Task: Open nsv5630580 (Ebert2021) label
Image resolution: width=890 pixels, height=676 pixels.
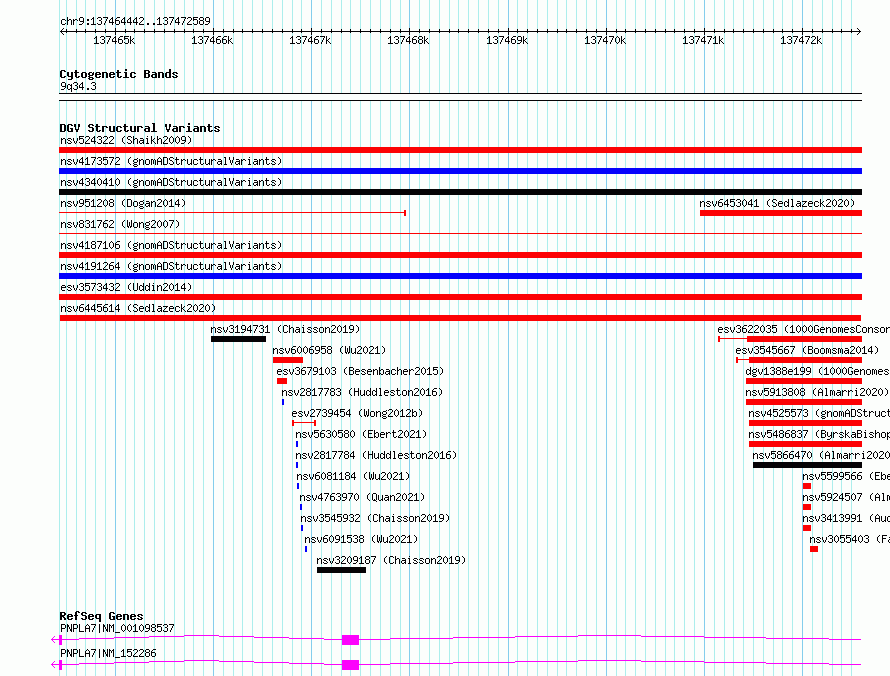Action: tap(361, 434)
